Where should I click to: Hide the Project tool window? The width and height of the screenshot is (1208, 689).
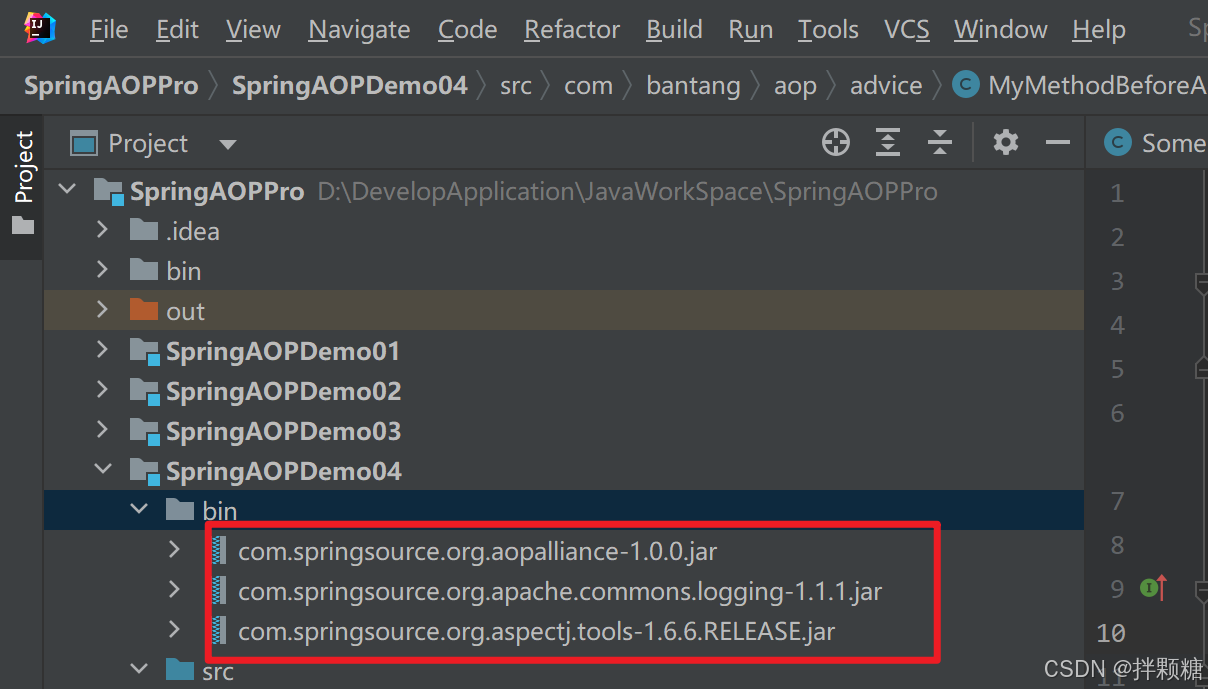(1058, 143)
